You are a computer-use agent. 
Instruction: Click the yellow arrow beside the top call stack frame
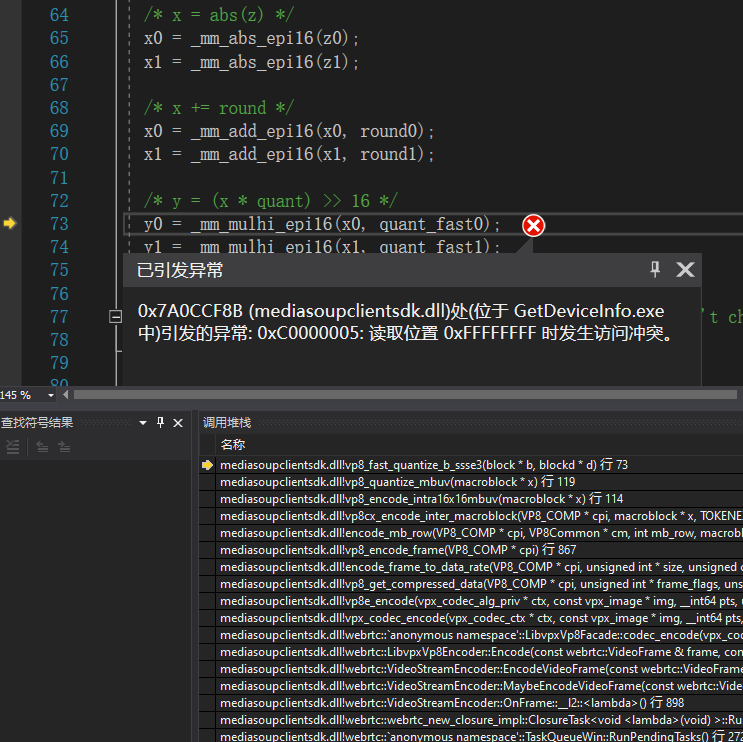(x=207, y=465)
